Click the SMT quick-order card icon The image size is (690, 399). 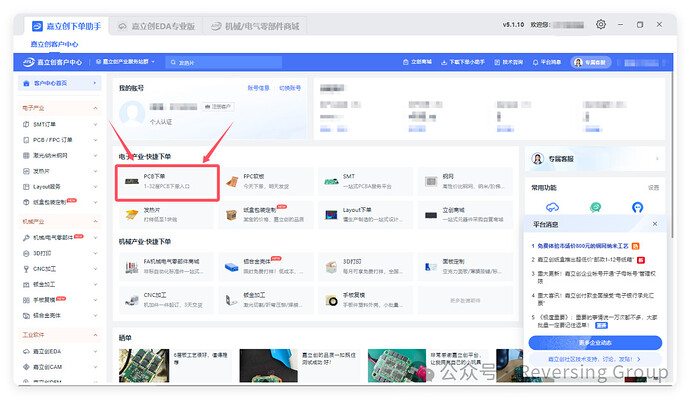pos(331,181)
